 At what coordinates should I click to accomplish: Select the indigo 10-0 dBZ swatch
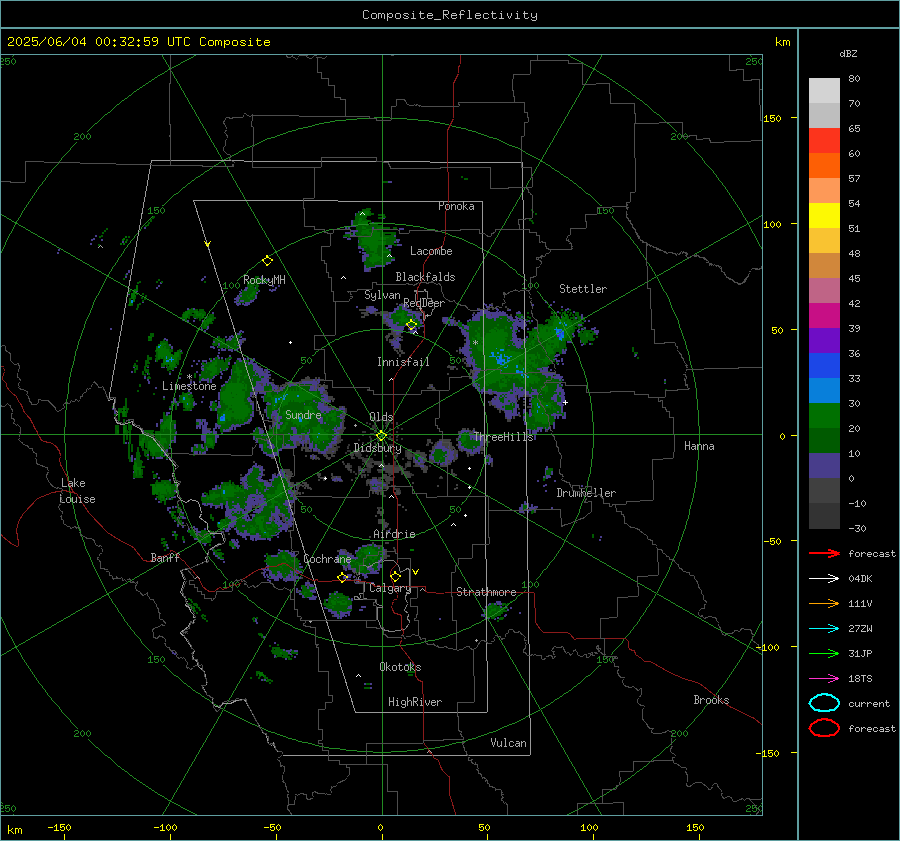tap(824, 466)
